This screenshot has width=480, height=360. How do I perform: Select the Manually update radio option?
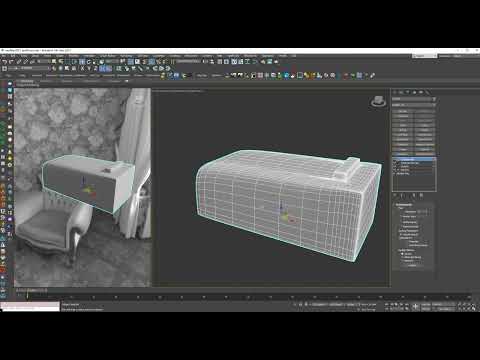402,261
